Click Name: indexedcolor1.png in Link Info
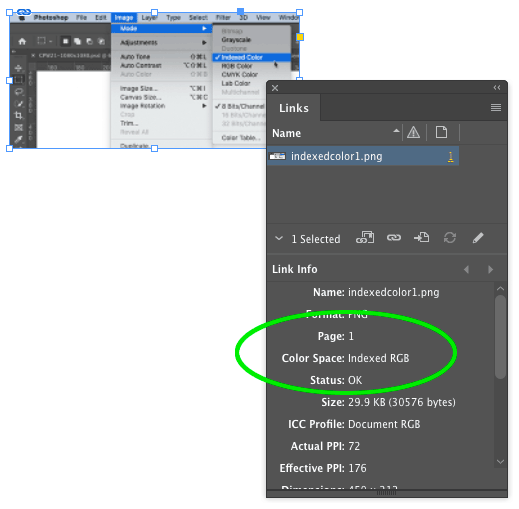 pyautogui.click(x=376, y=292)
